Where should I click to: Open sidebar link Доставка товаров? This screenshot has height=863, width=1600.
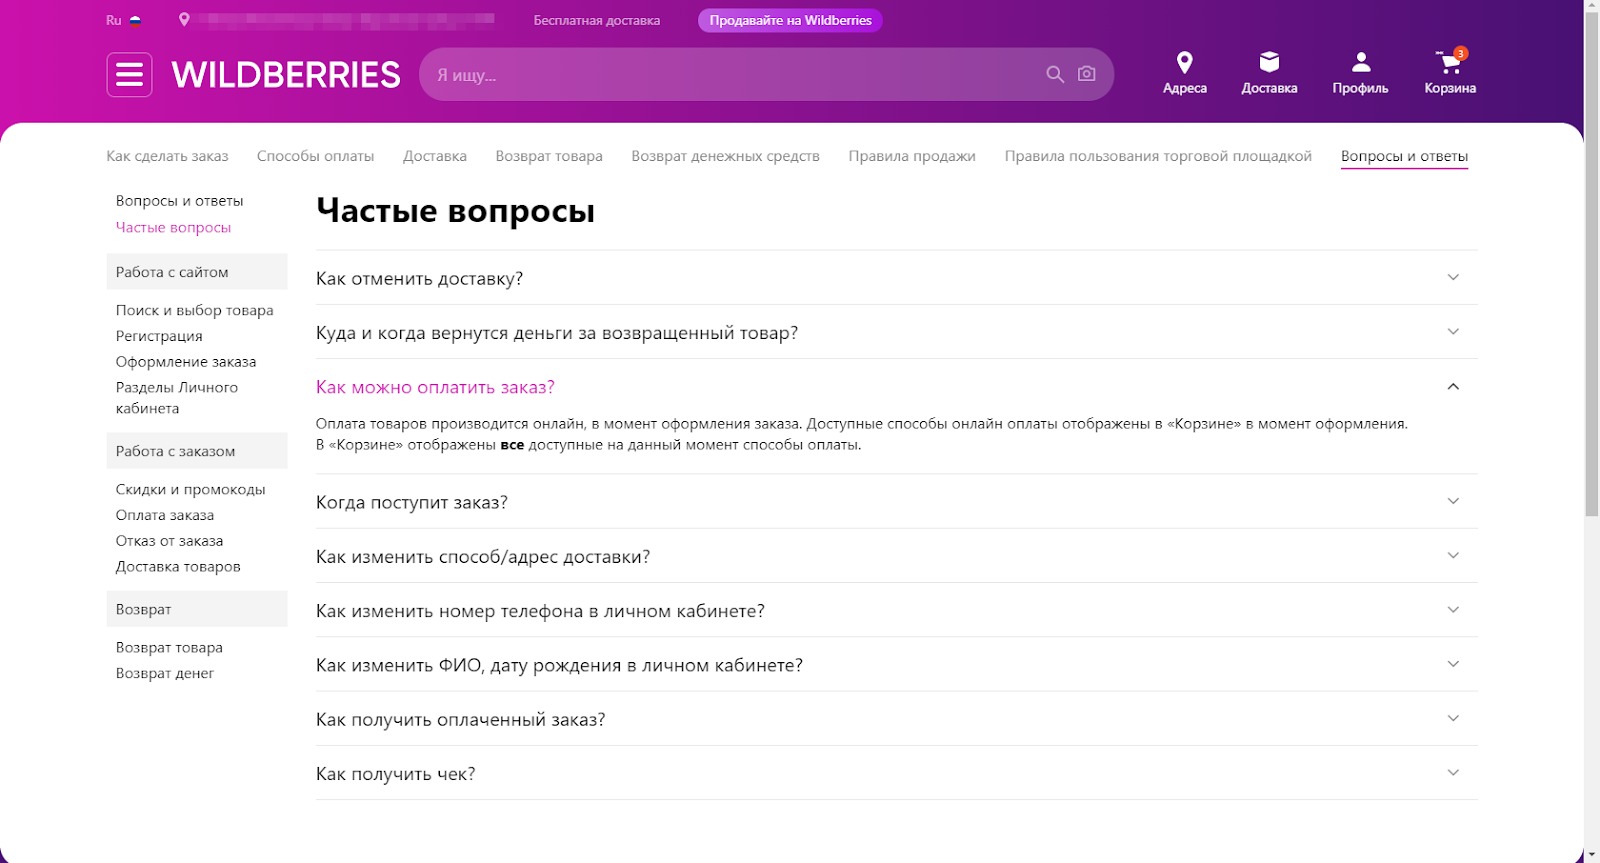pos(178,567)
